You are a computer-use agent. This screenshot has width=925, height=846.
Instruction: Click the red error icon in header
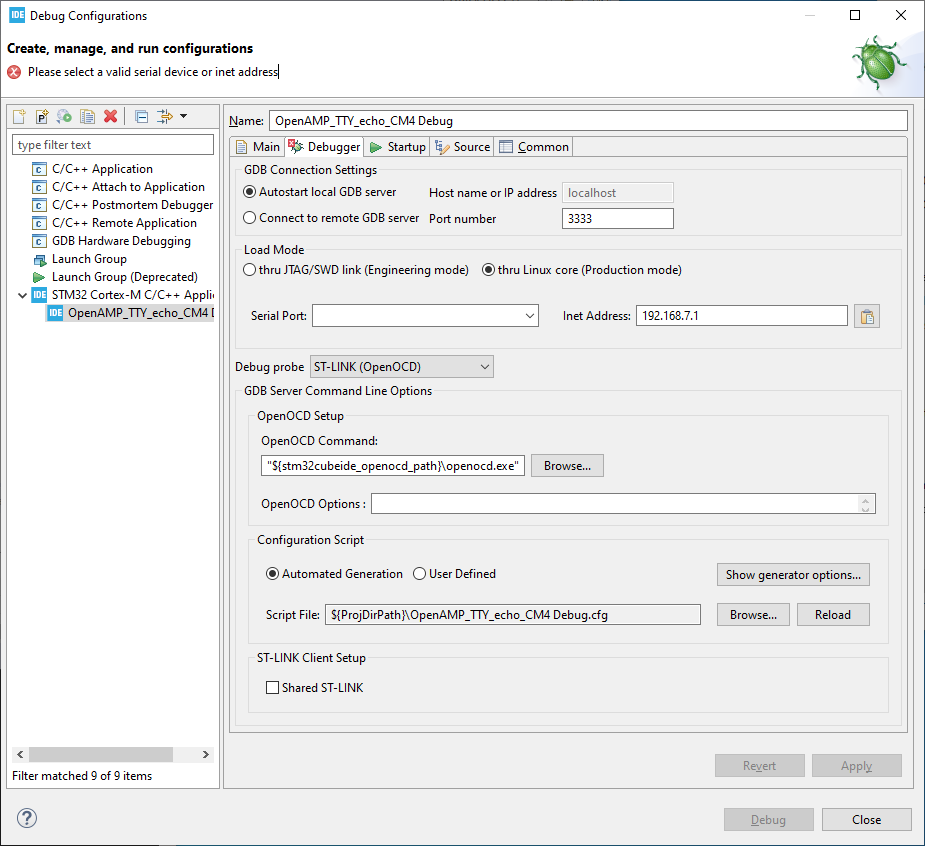click(x=14, y=72)
